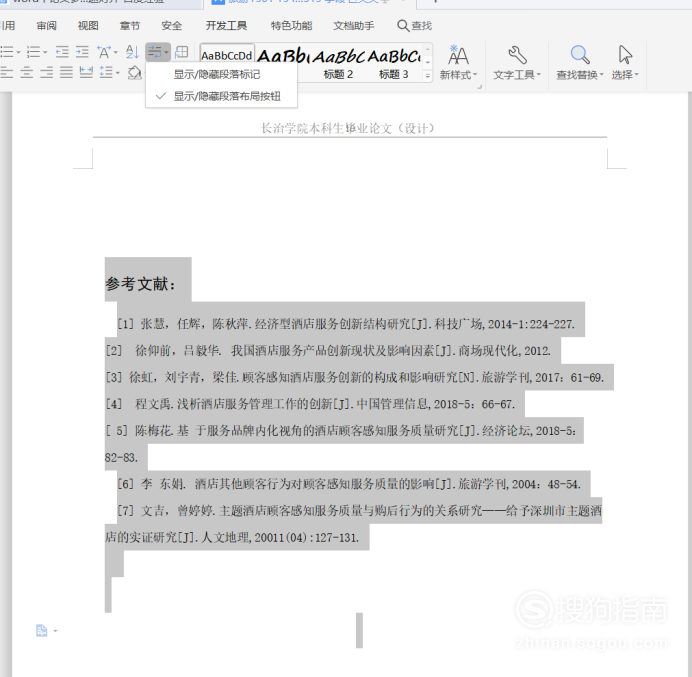Screen dimensions: 692x677
Task: Click reference [6] 李东娟 line
Action: point(349,484)
